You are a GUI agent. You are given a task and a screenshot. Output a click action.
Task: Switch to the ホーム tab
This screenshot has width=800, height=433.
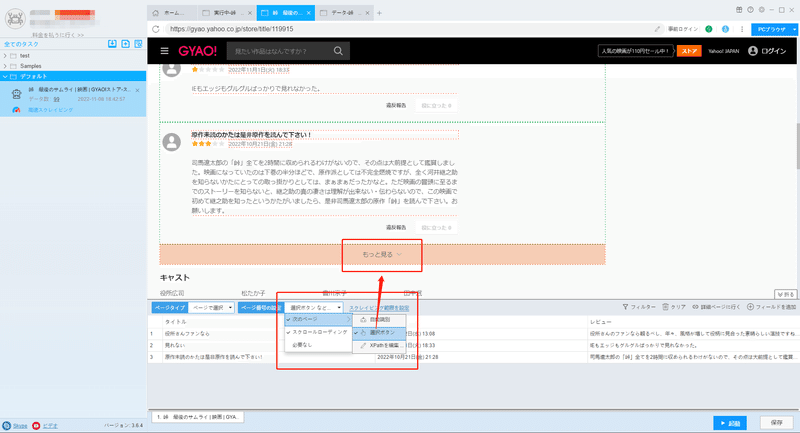pyautogui.click(x=172, y=13)
